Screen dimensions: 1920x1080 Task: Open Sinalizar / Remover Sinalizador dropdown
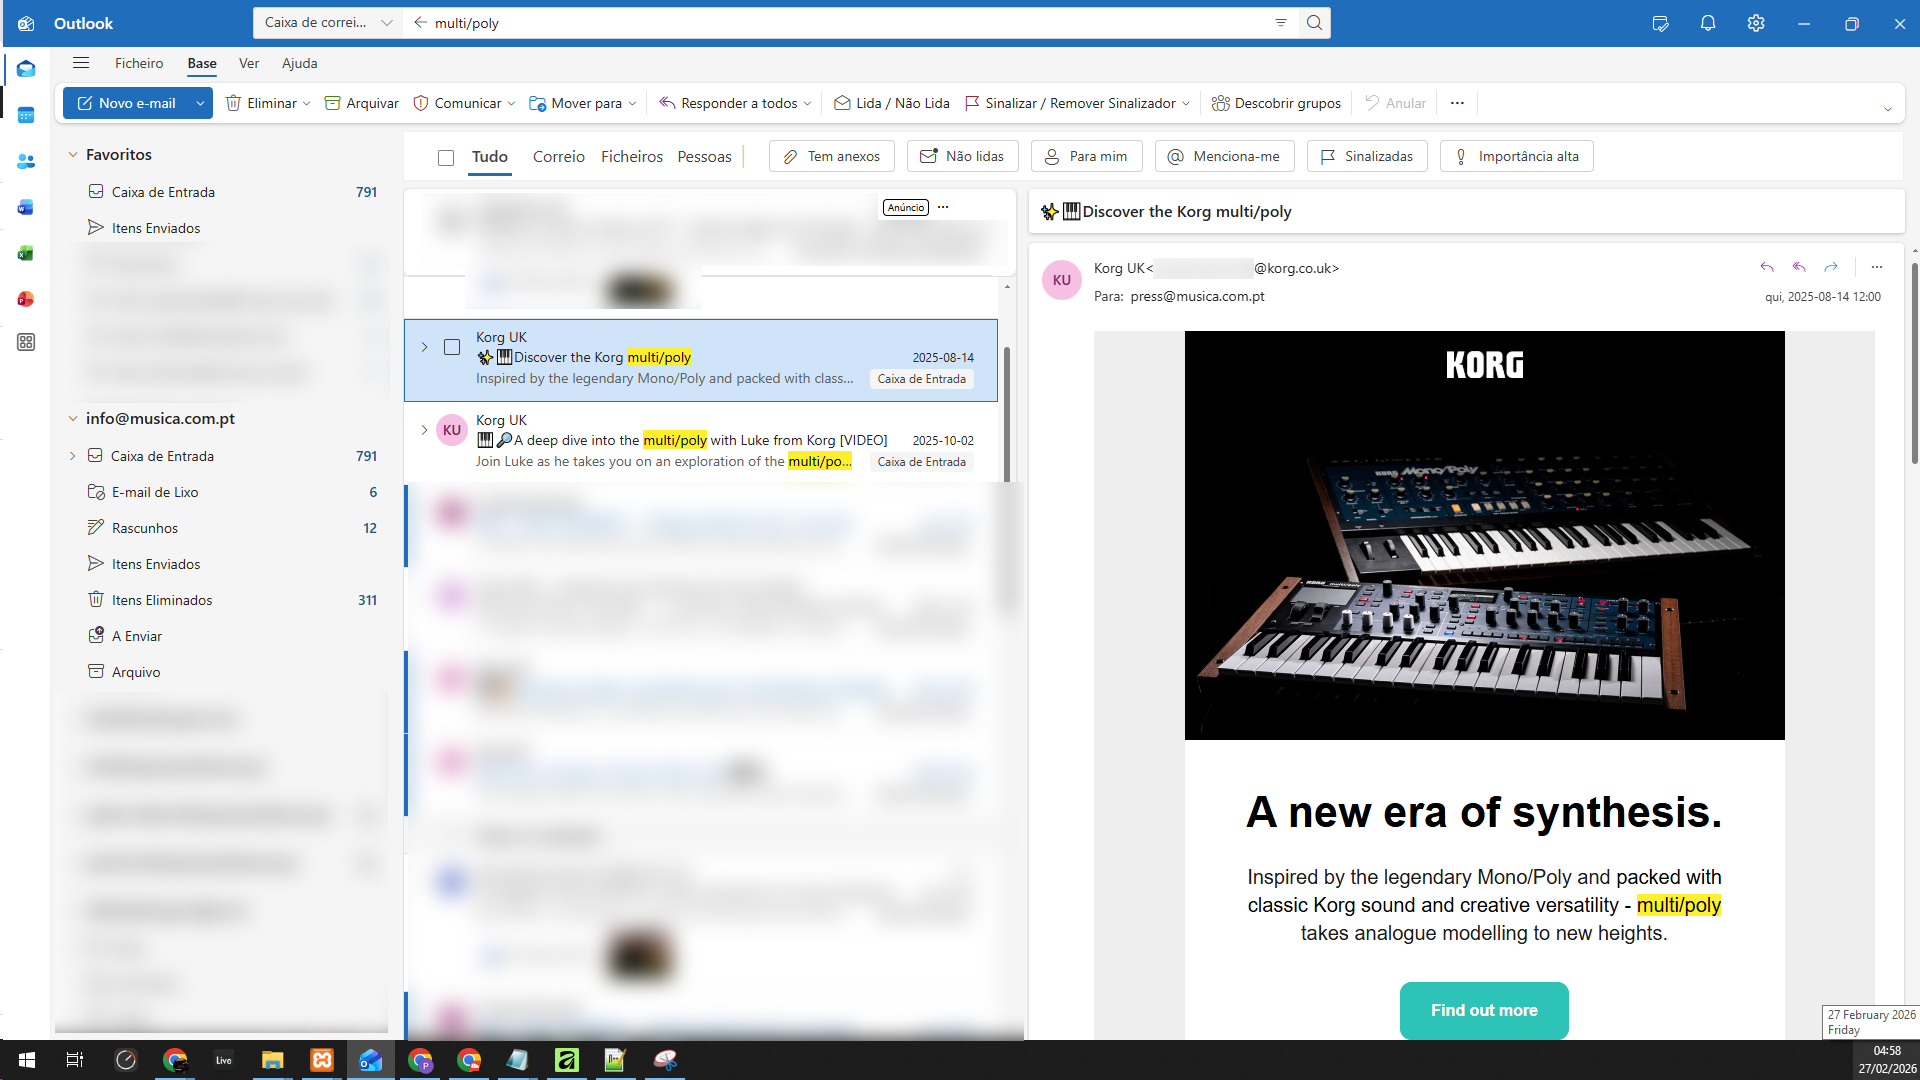point(1186,103)
